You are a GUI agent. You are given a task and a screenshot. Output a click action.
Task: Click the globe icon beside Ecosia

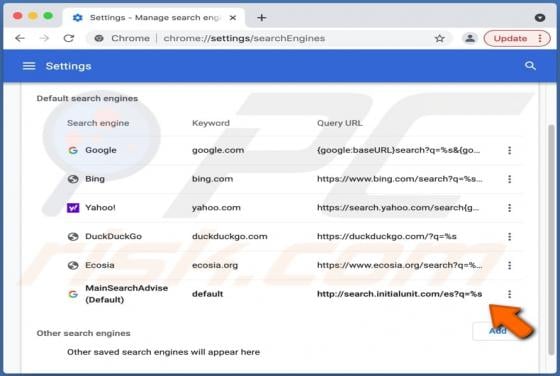point(73,265)
